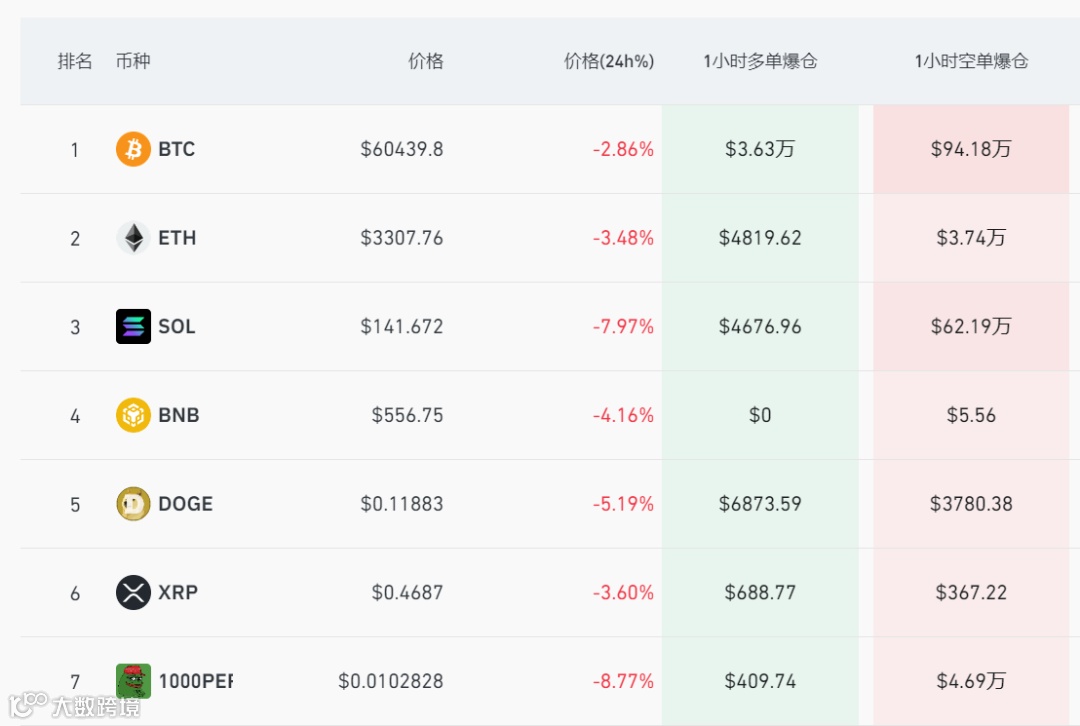Viewport: 1080px width, 726px height.
Task: Click XRP 24h change -3.60%
Action: click(x=623, y=592)
